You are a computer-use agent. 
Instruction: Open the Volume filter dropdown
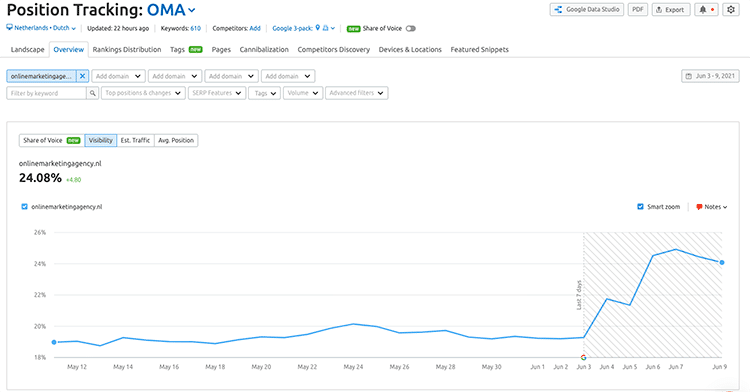click(303, 93)
